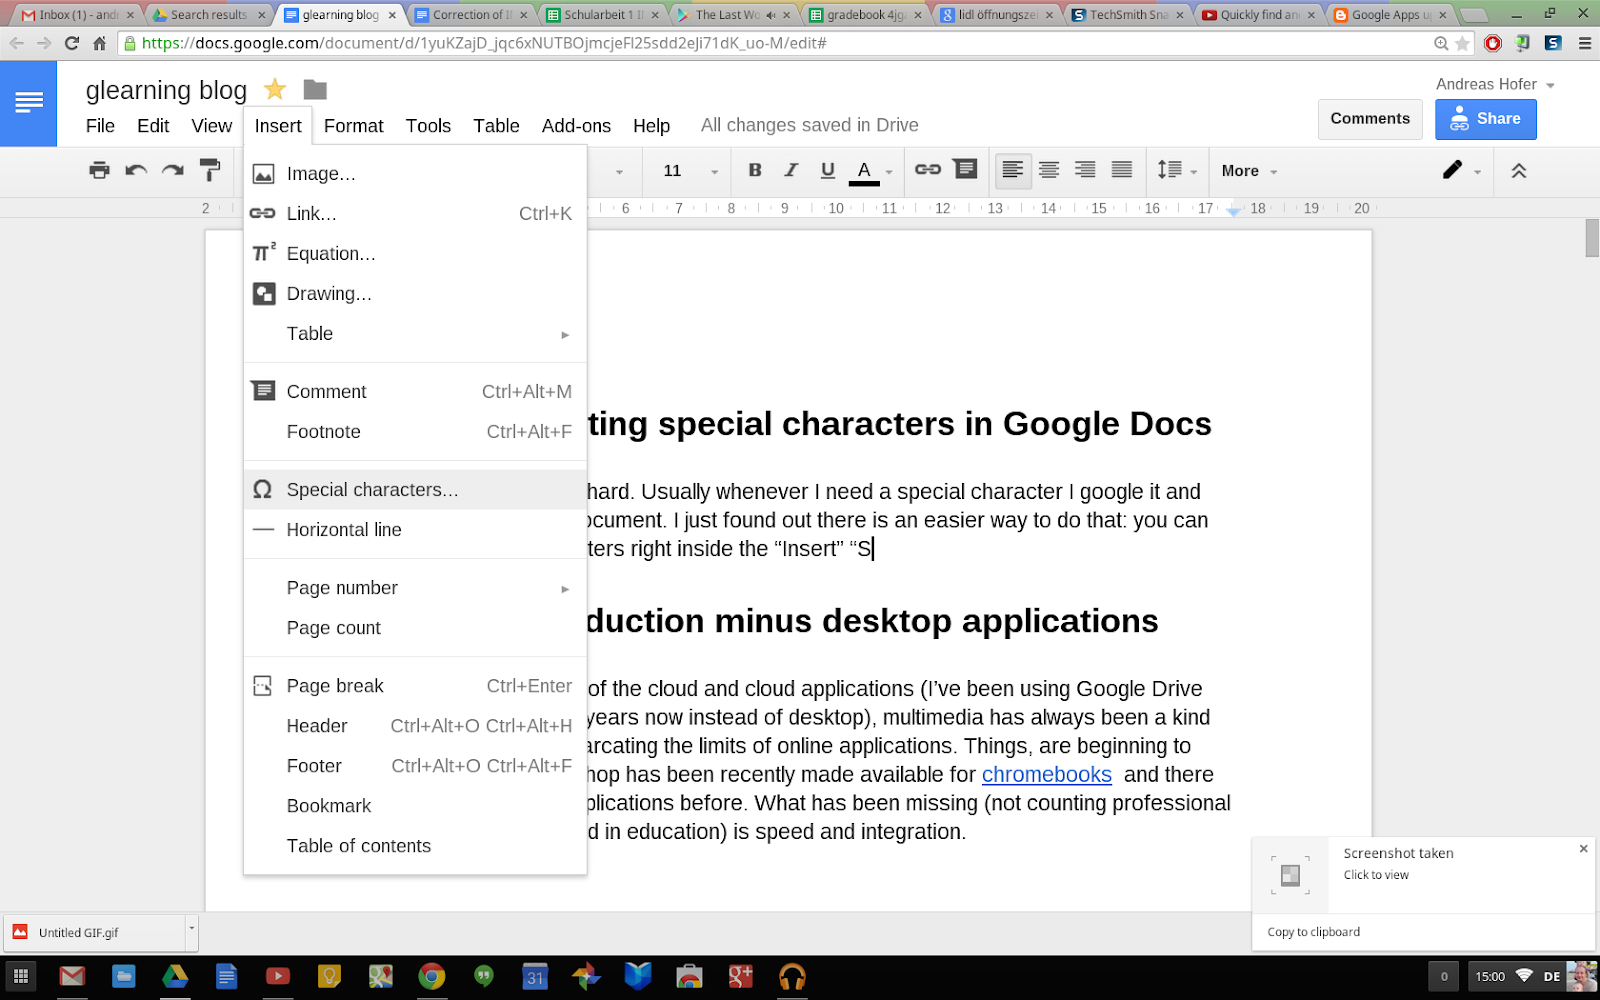This screenshot has height=1000, width=1600.
Task: Open the line spacing dropdown
Action: click(1177, 170)
